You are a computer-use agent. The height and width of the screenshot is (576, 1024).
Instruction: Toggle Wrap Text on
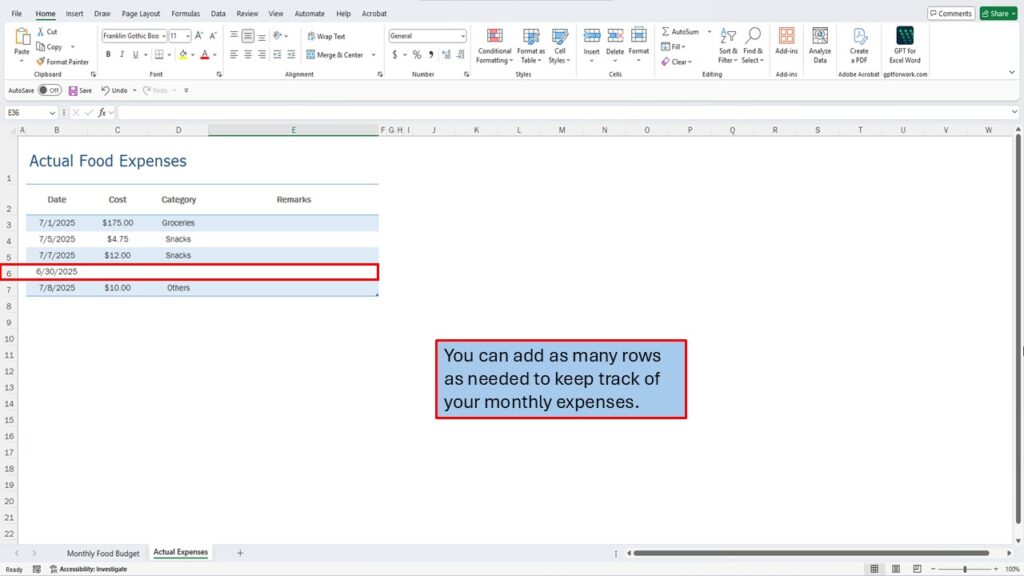pos(326,36)
